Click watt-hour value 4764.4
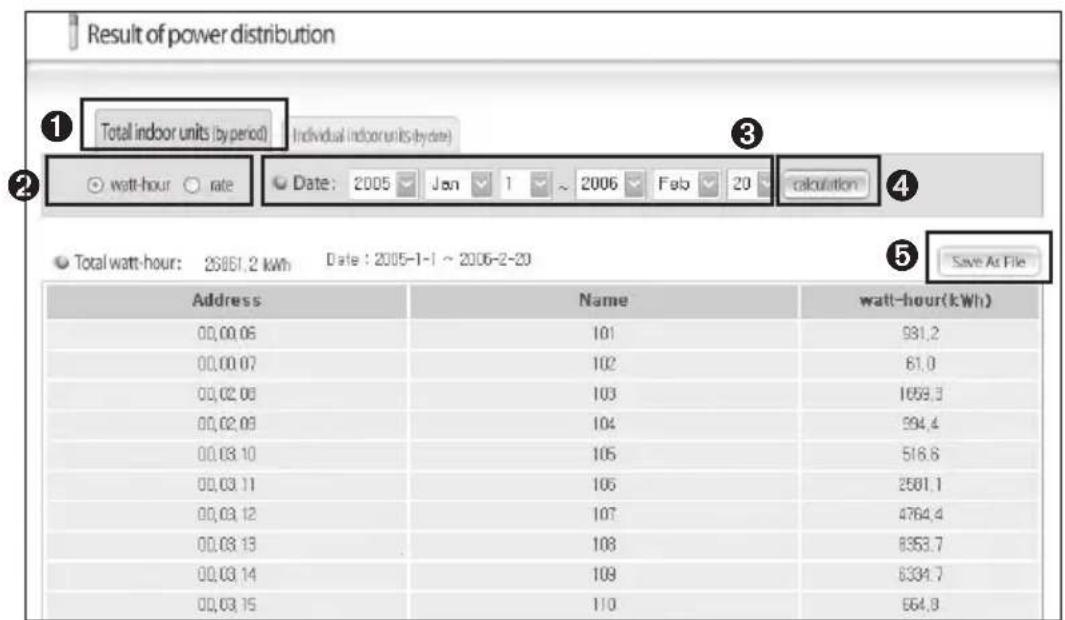This screenshot has height=620, width=1065. 920,514
